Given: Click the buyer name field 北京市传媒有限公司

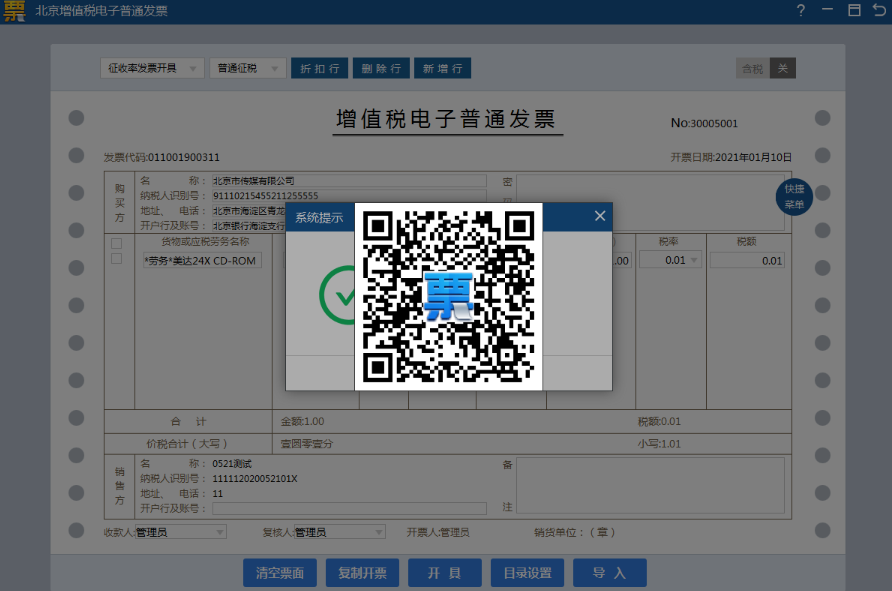Looking at the screenshot, I should click(x=349, y=181).
